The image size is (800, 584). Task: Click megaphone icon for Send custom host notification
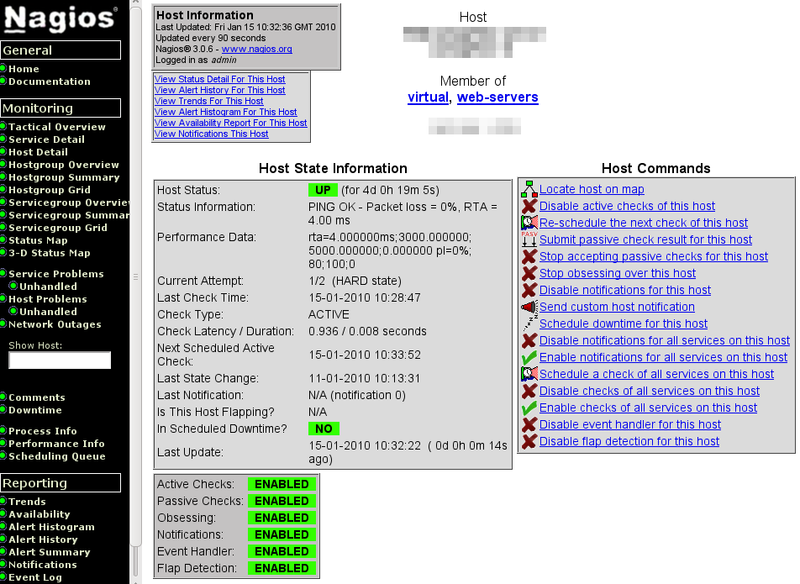click(529, 307)
